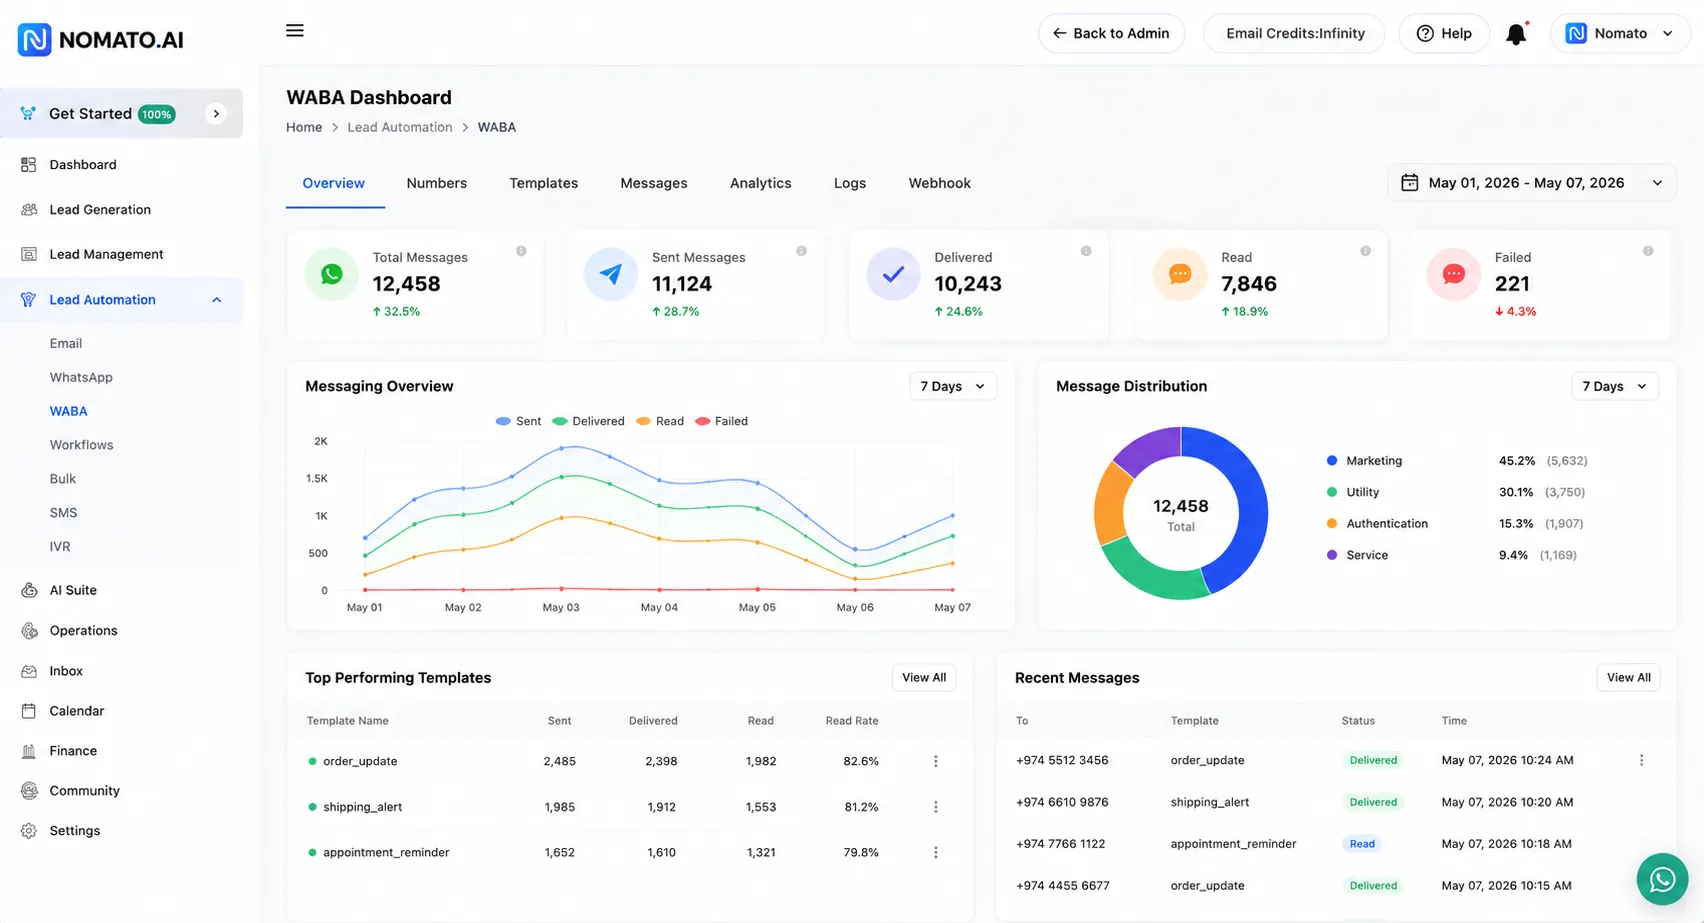Open the appointment_reminder template row menu
Screen dimensions: 1704x923
click(x=936, y=853)
